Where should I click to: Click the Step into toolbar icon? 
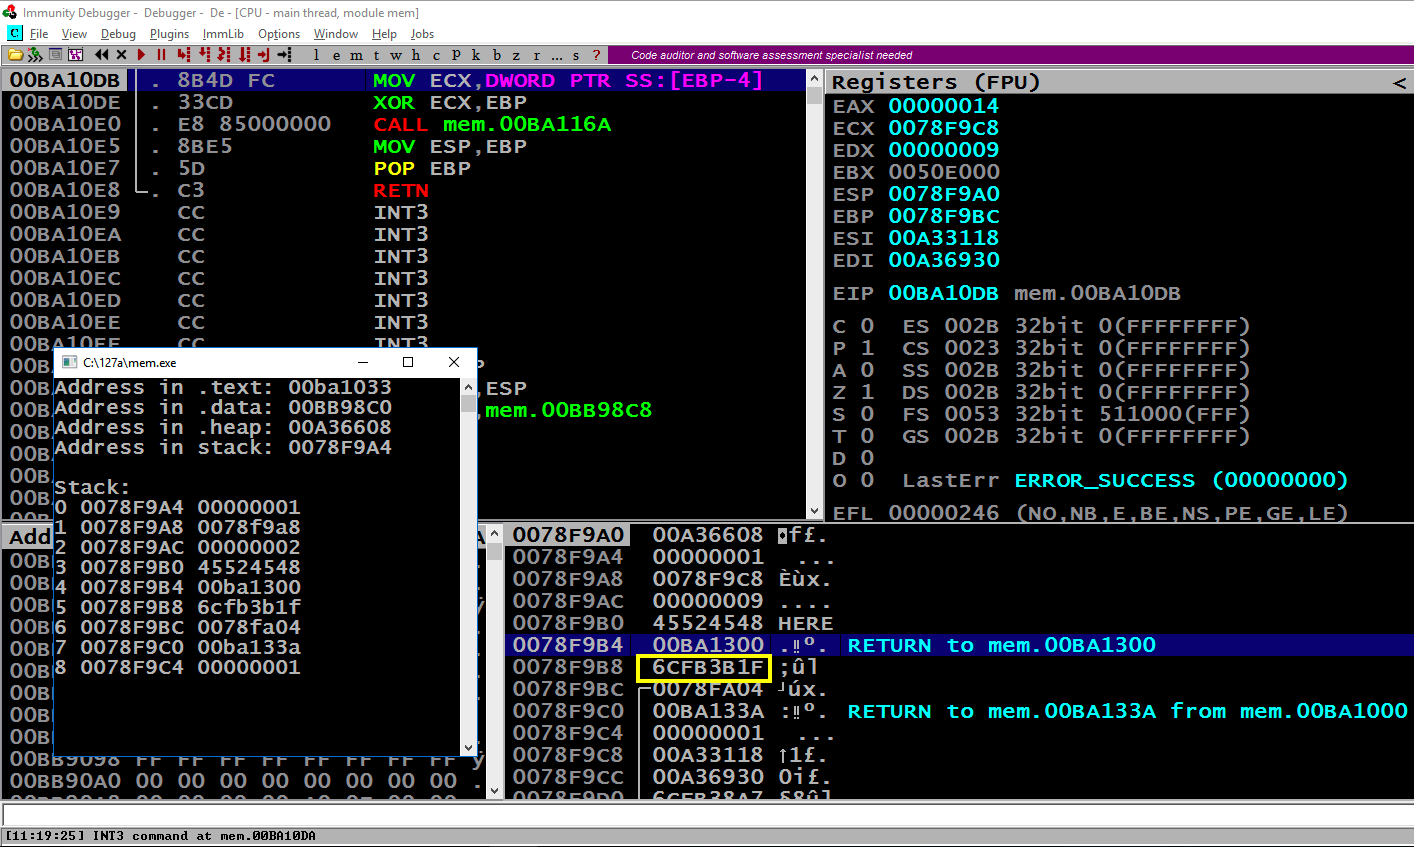(x=183, y=54)
